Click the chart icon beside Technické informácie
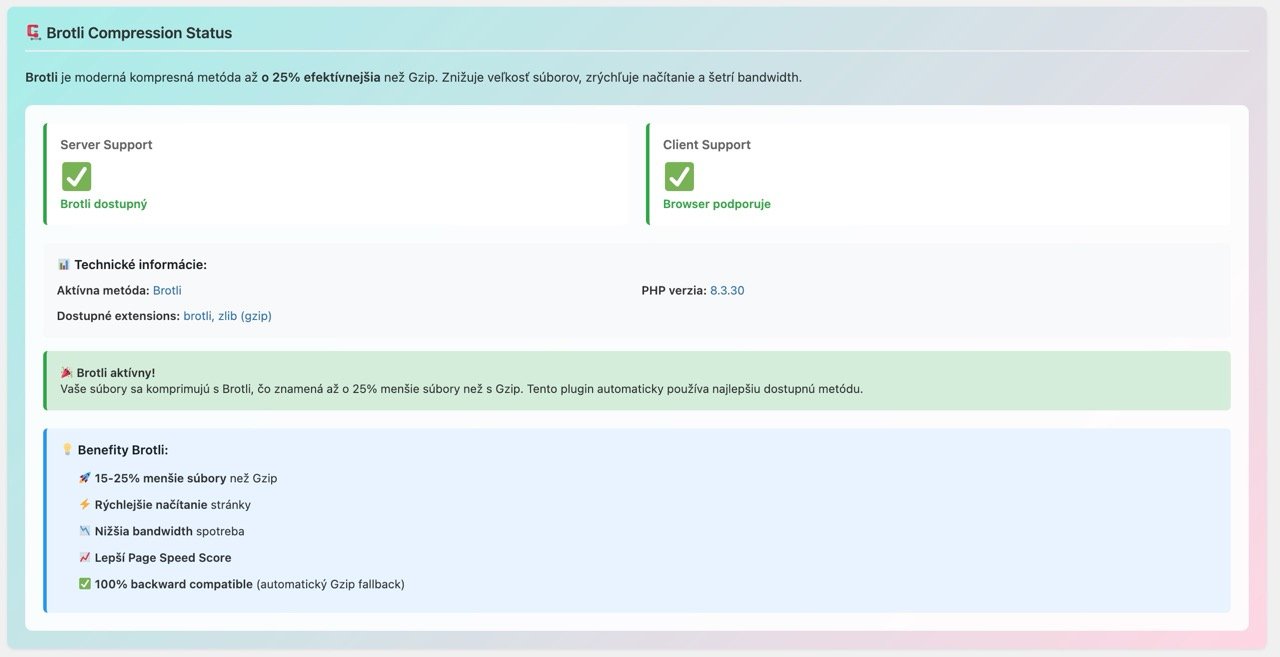 (x=63, y=265)
